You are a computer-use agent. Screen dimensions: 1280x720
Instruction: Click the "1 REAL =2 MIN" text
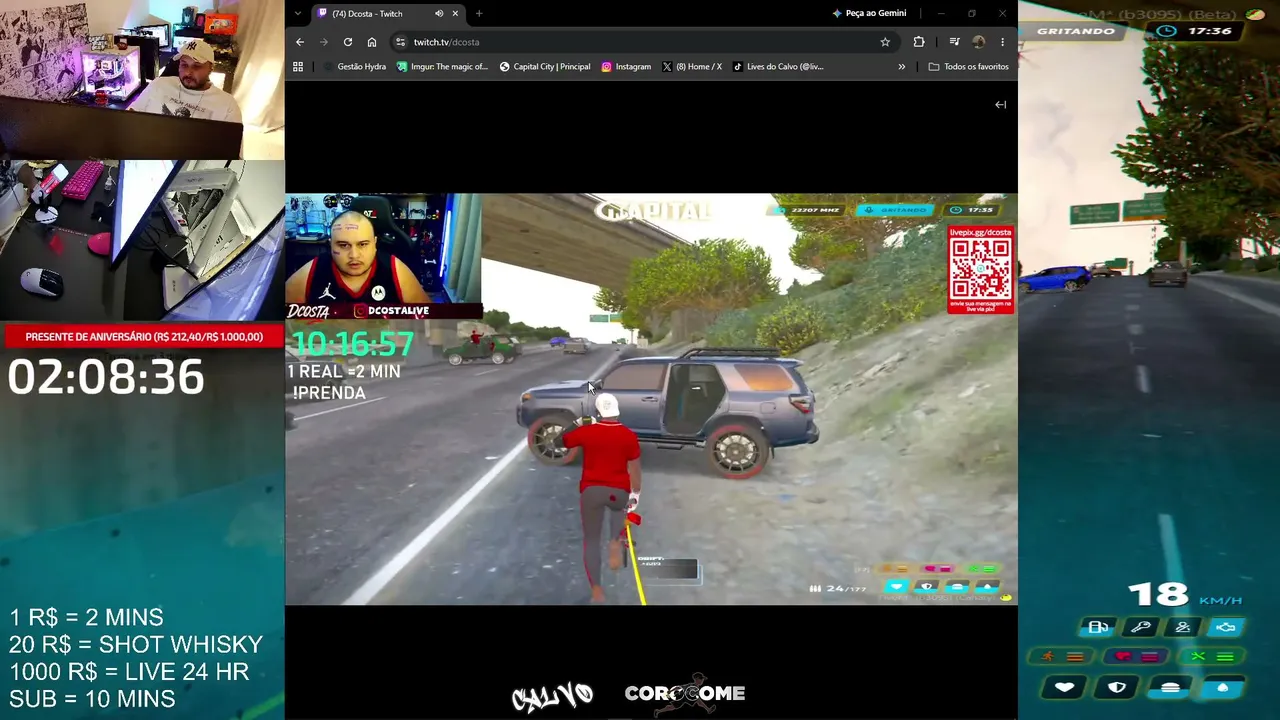(344, 371)
